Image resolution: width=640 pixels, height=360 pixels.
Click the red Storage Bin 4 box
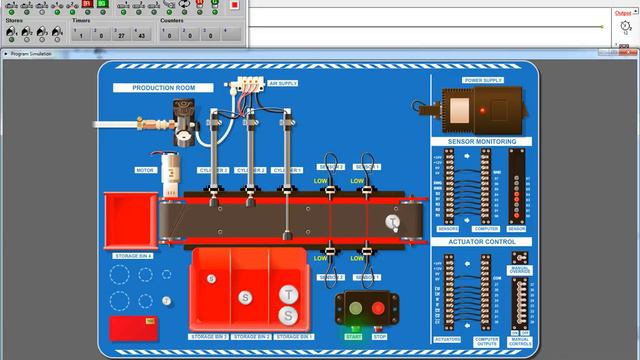pos(131,220)
